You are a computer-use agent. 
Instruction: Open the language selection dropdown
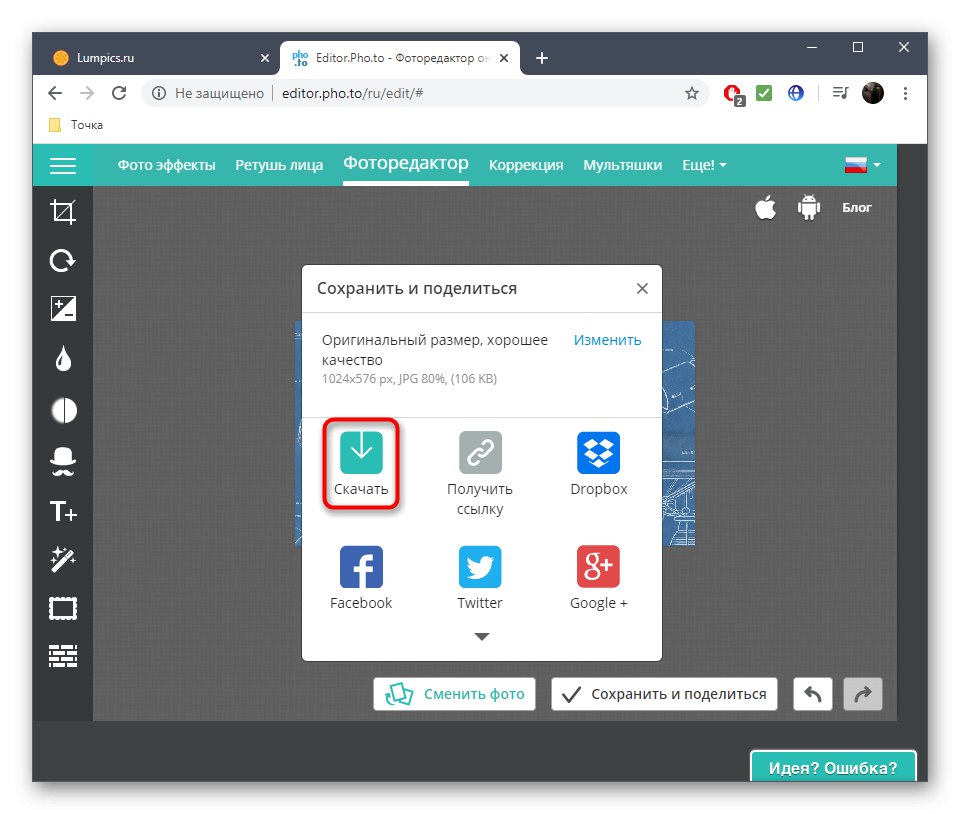point(861,164)
